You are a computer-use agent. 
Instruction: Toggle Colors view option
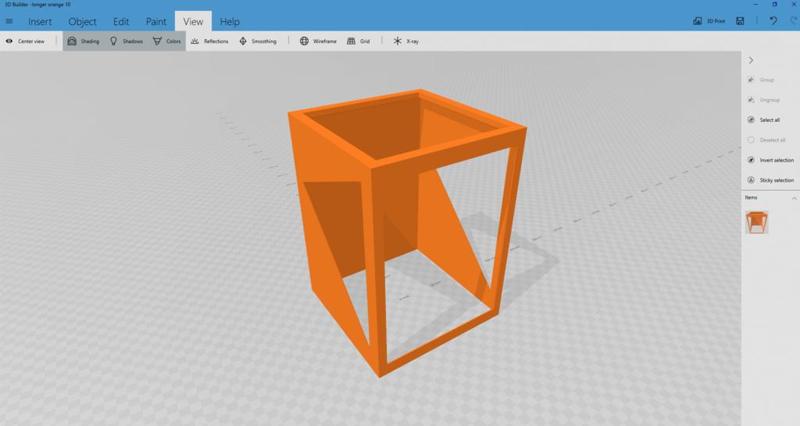pos(167,41)
